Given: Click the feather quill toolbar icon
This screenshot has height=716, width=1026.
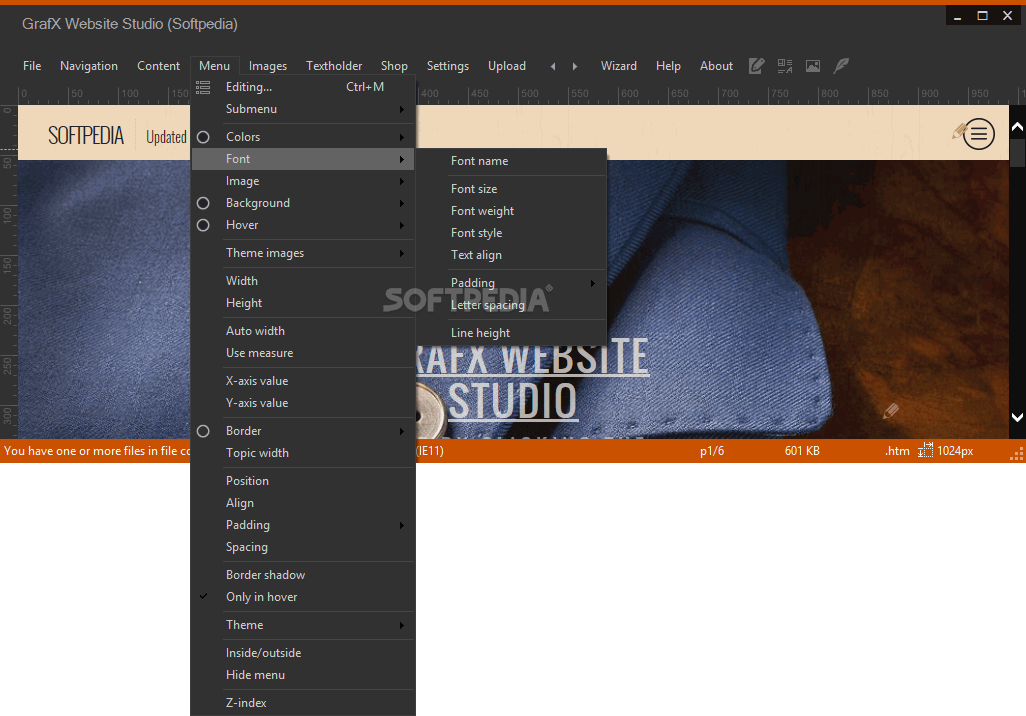Looking at the screenshot, I should point(841,65).
